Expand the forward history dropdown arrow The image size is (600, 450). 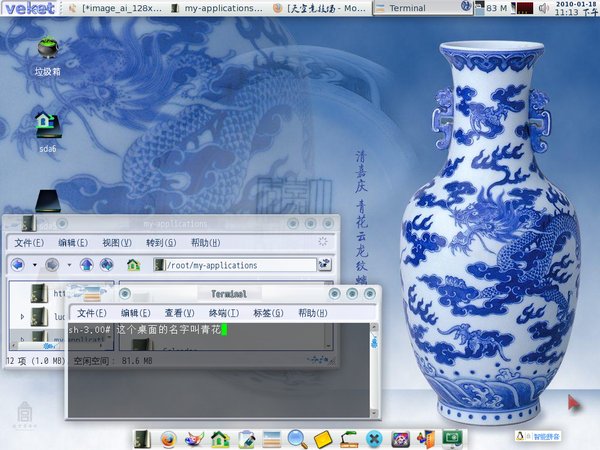pyautogui.click(x=68, y=265)
